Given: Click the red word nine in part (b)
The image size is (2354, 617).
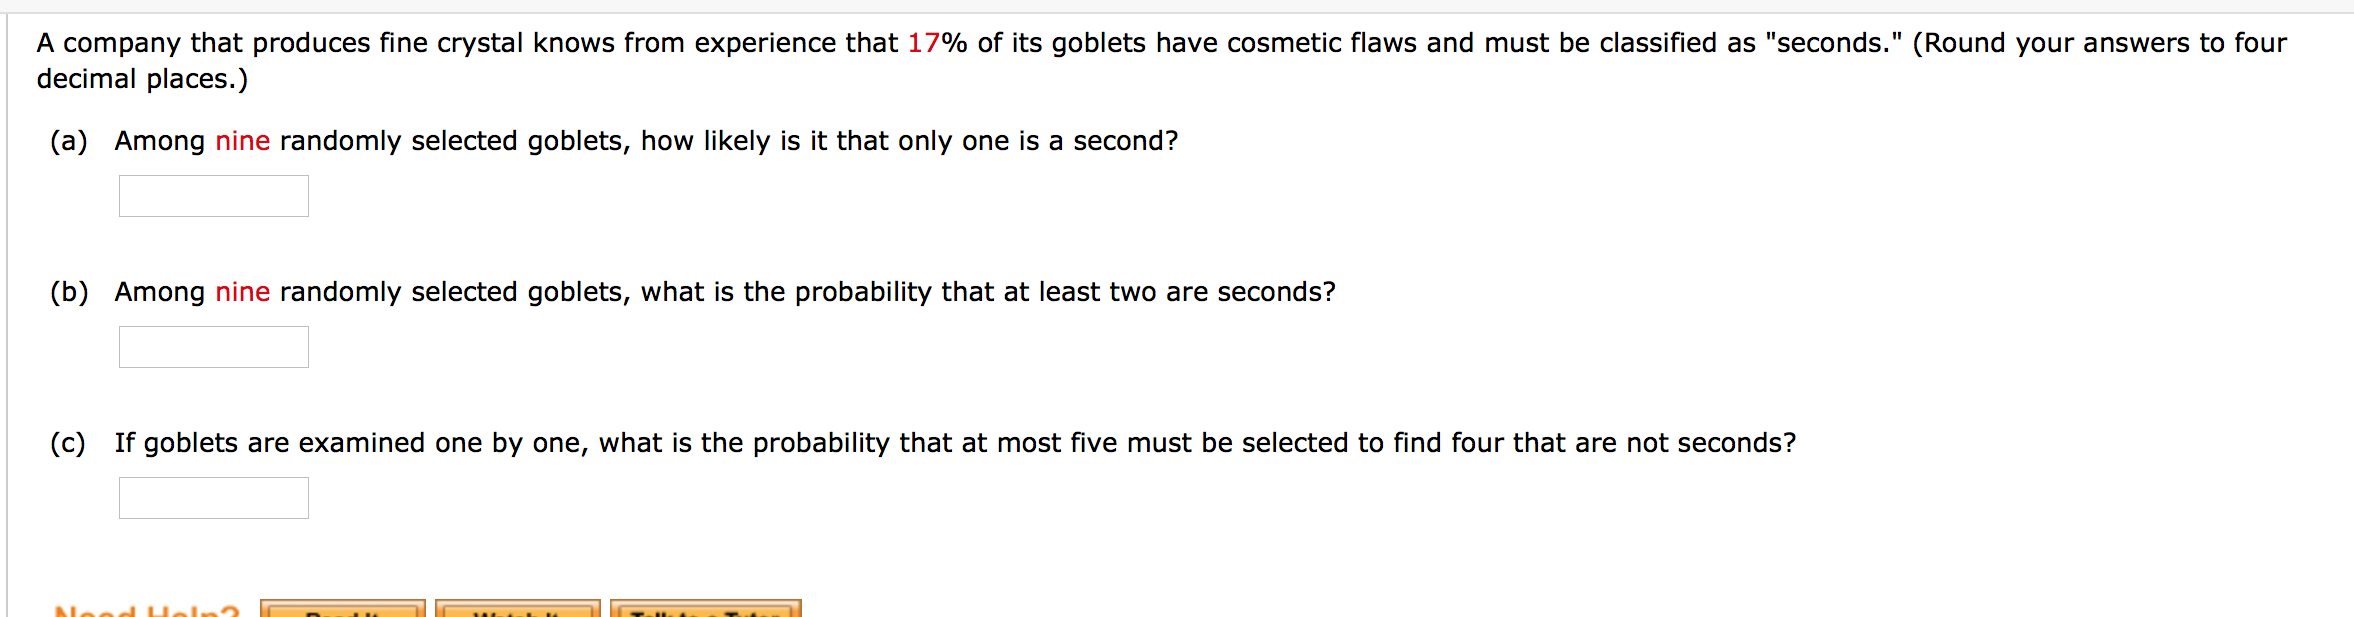Looking at the screenshot, I should 243,292.
